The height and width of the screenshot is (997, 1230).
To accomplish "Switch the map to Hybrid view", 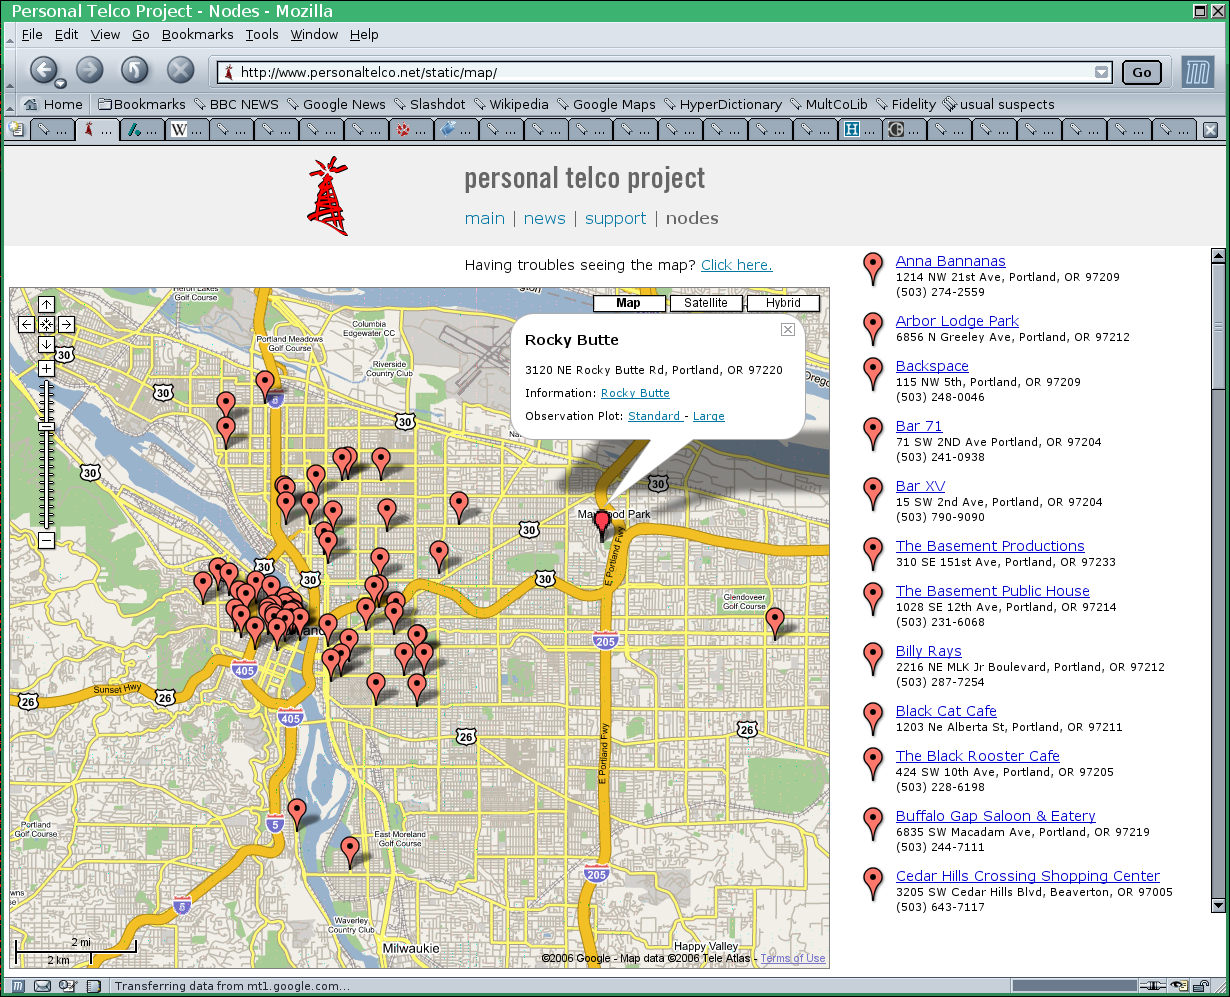I will (783, 303).
